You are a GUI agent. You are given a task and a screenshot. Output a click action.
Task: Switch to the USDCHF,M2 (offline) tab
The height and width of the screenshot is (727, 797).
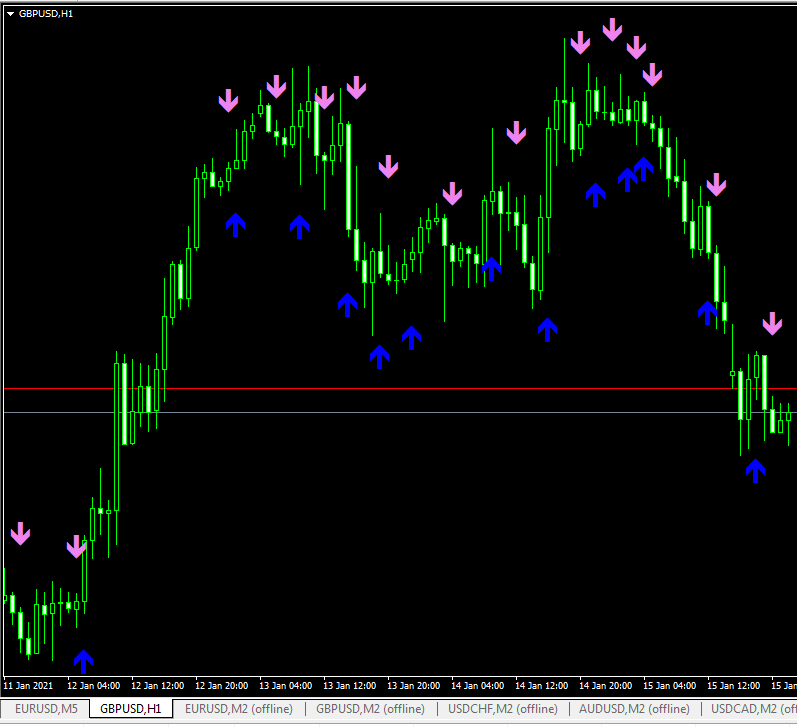[x=503, y=709]
